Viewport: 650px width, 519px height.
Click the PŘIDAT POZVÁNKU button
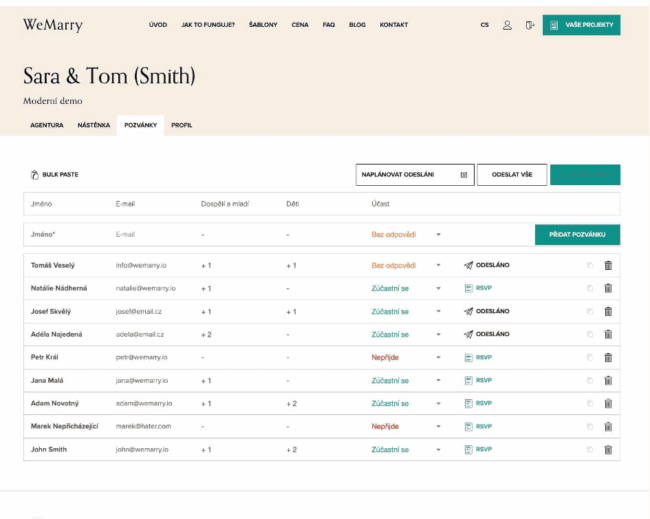[577, 235]
